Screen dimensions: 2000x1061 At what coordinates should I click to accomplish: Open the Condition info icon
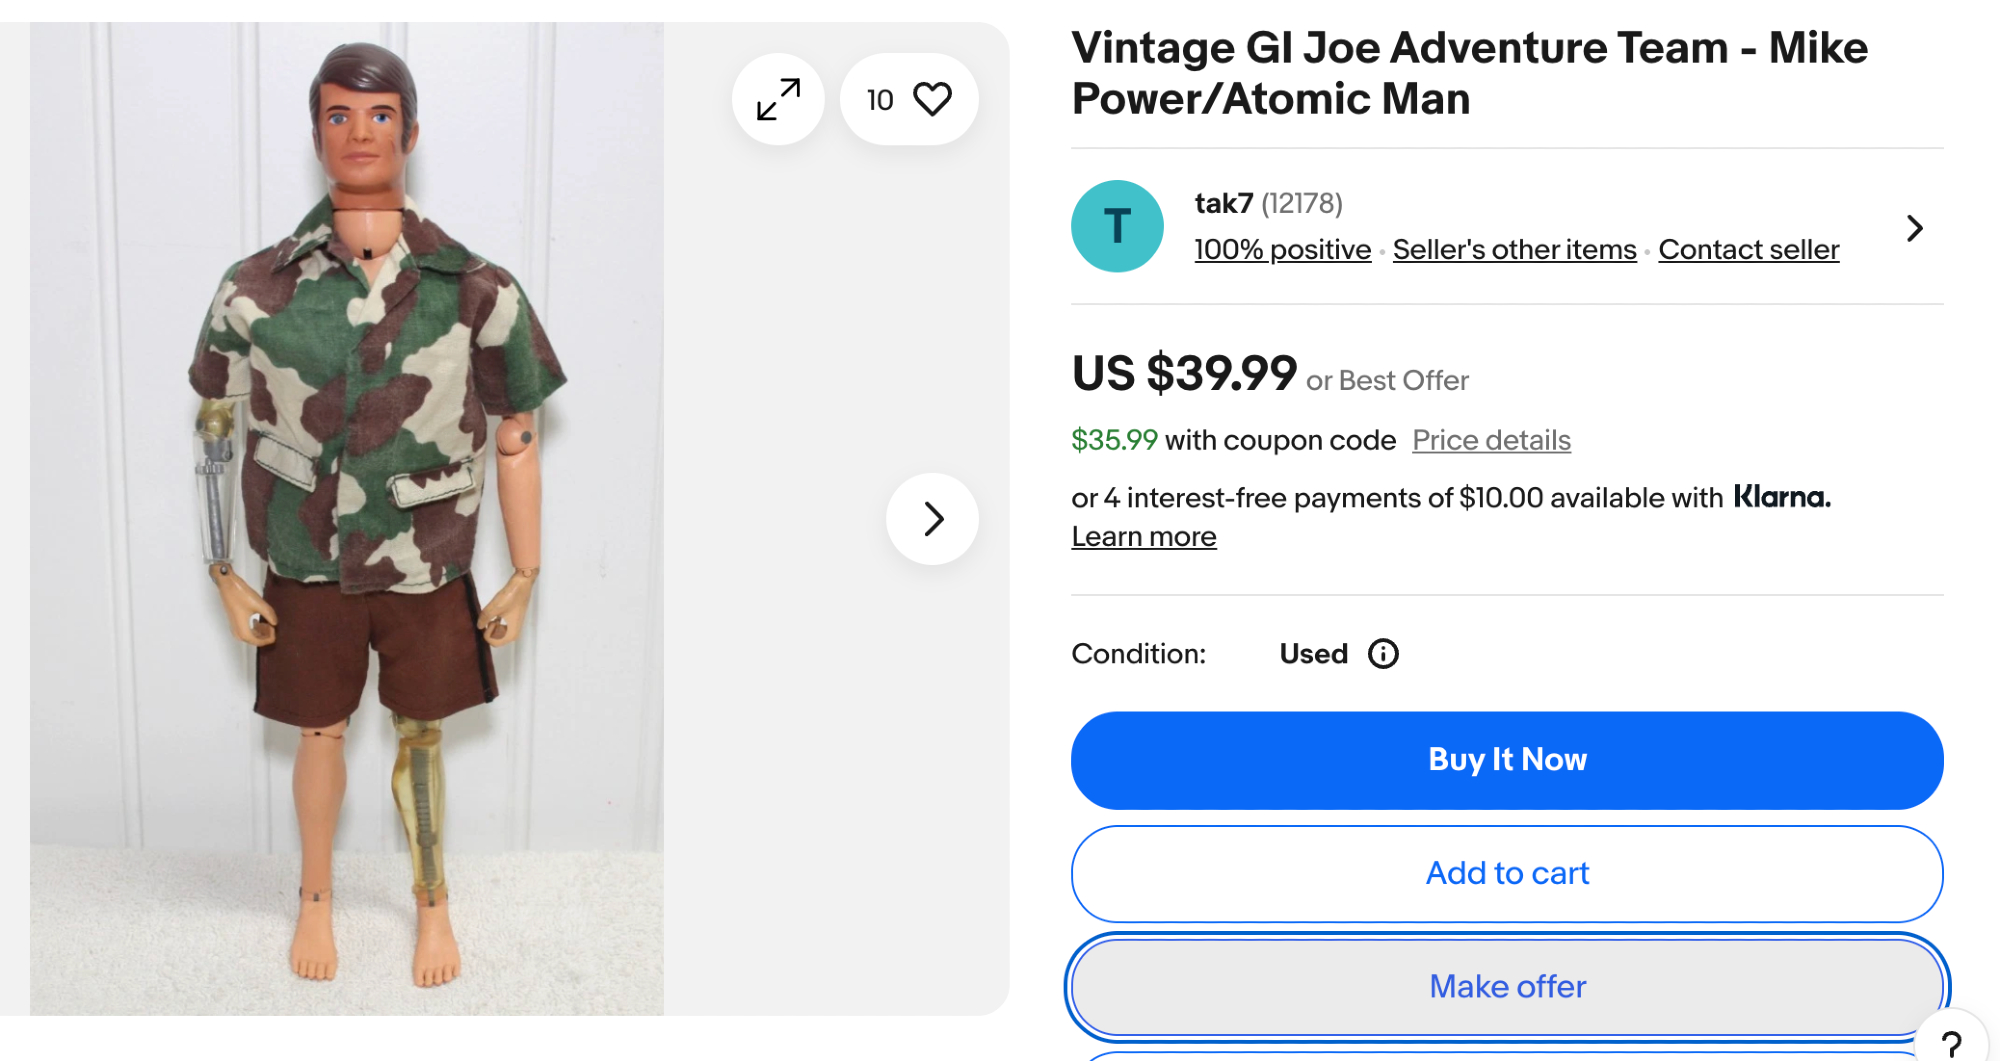(1383, 654)
